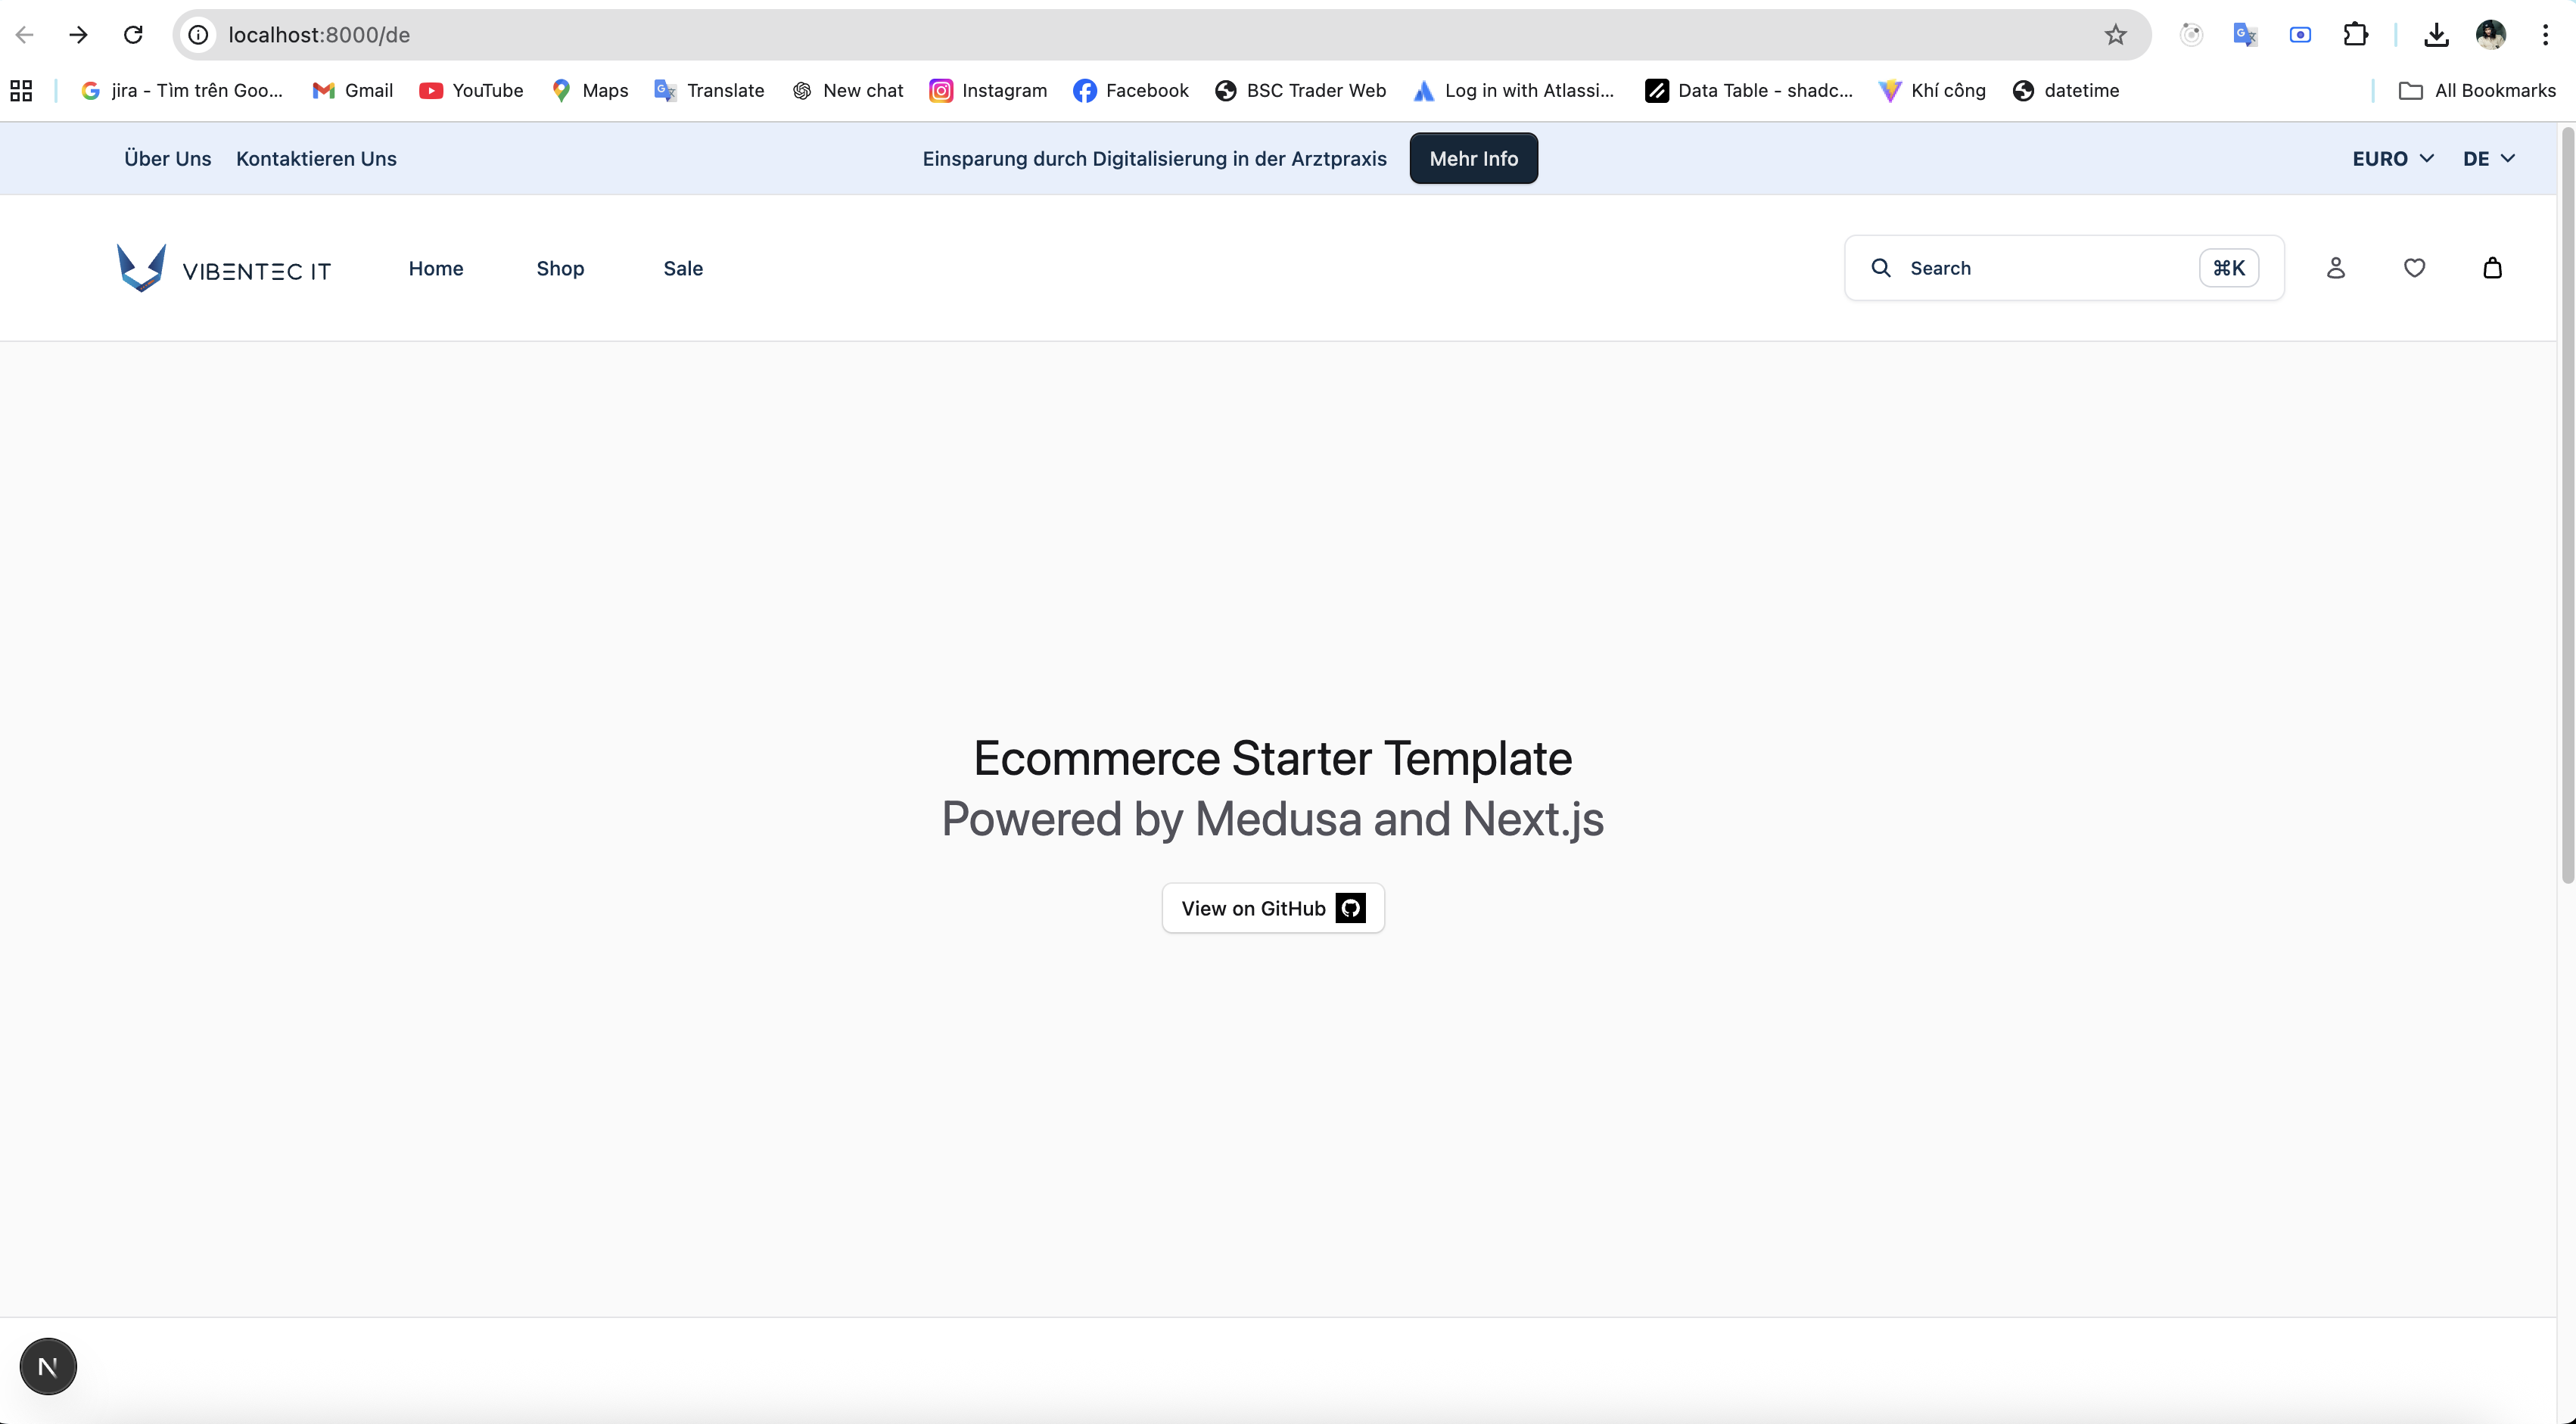Expand the DE language dropdown
This screenshot has height=1424, width=2576.
(x=2488, y=159)
